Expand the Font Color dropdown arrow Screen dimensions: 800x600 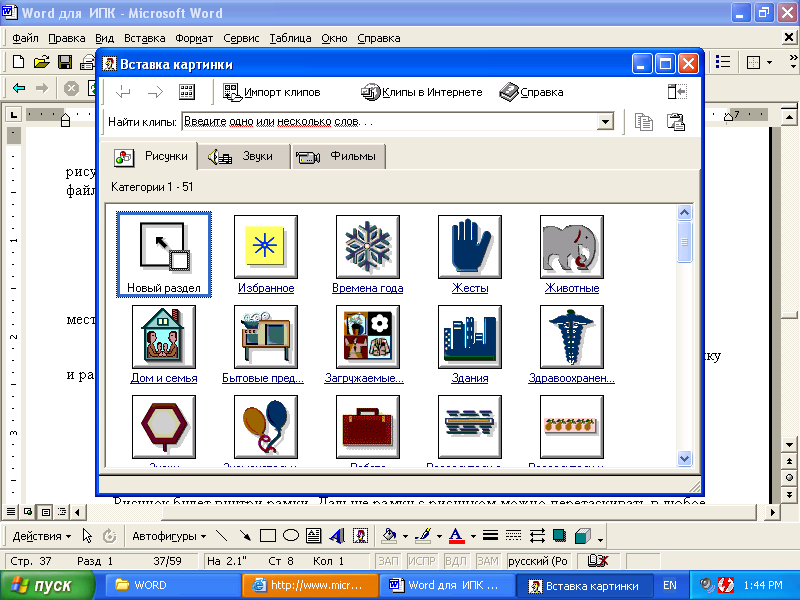473,536
